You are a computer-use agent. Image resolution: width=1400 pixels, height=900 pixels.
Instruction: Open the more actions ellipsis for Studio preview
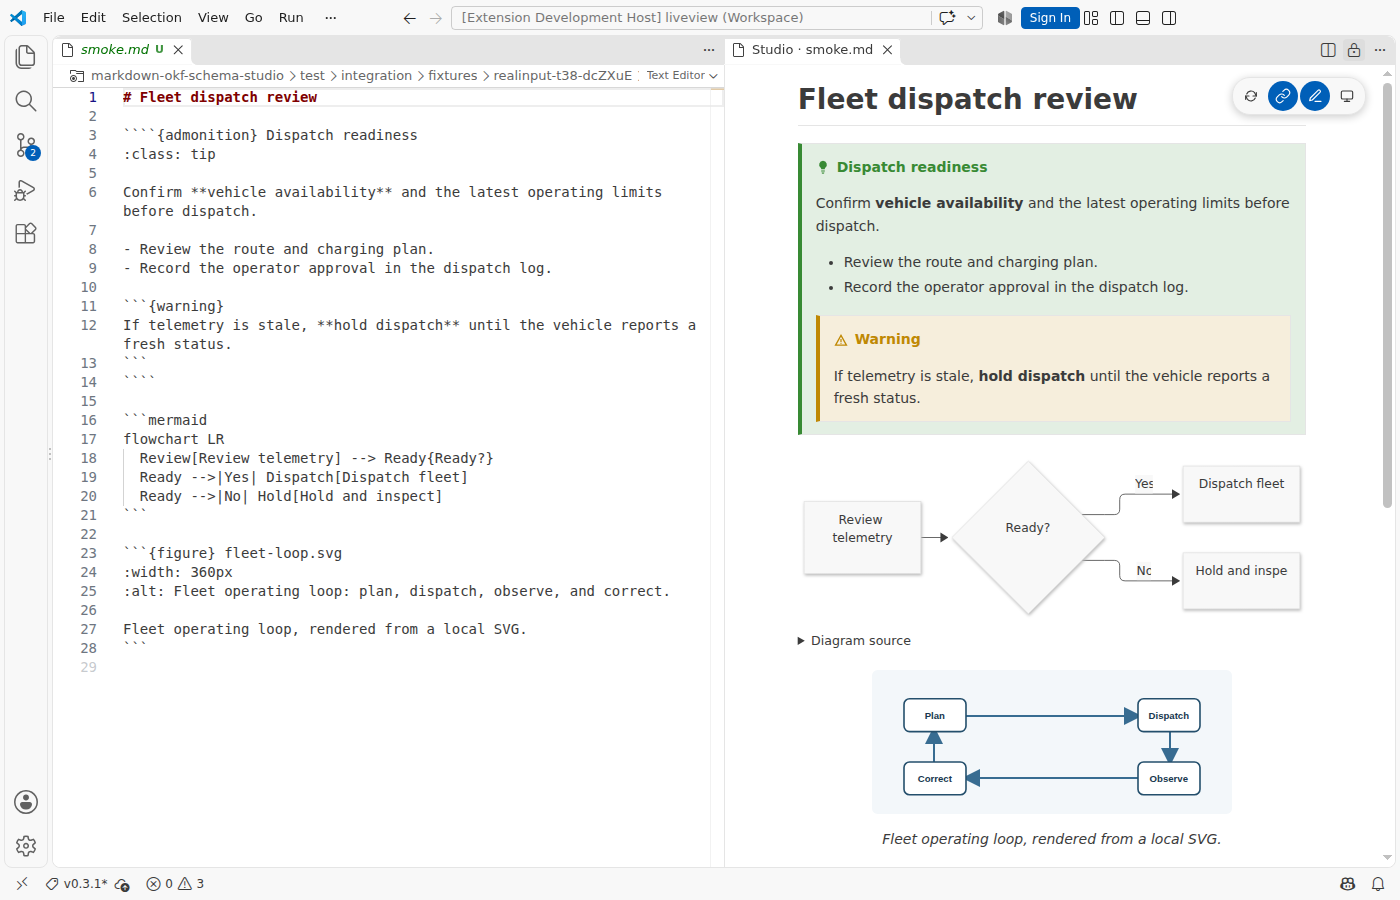[1380, 50]
